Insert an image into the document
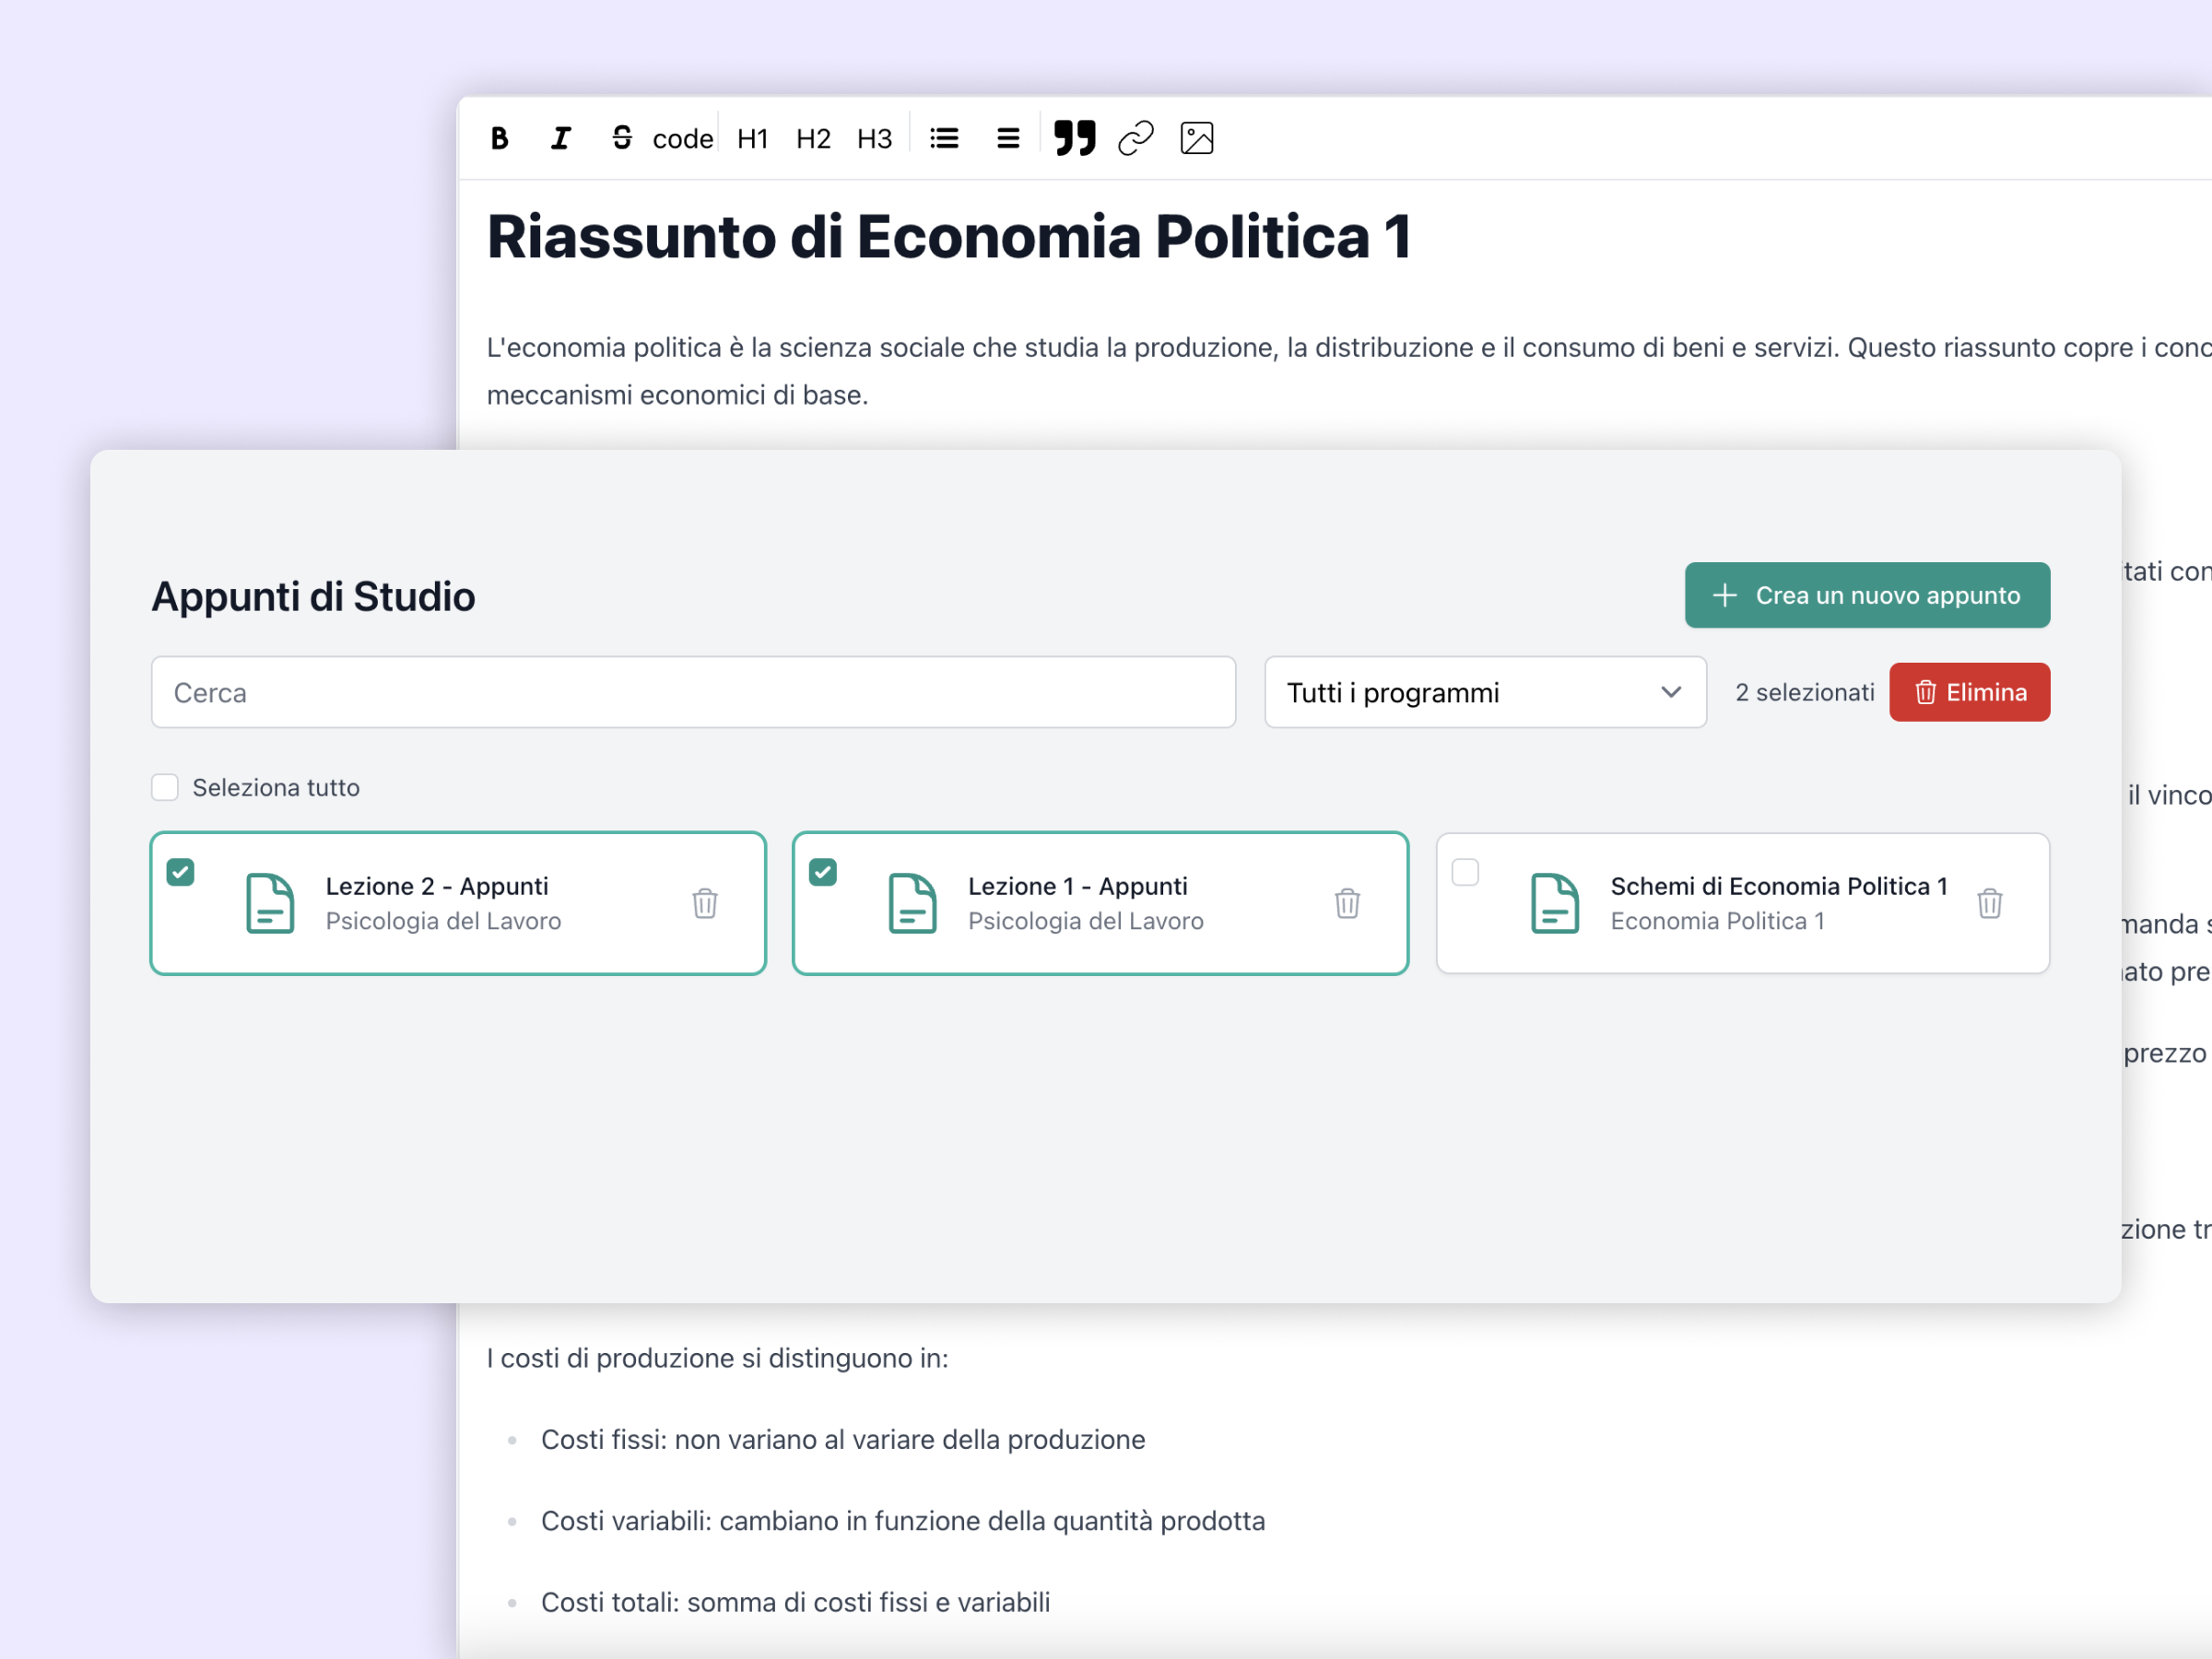Screen dimensions: 2212x1659 (1197, 138)
